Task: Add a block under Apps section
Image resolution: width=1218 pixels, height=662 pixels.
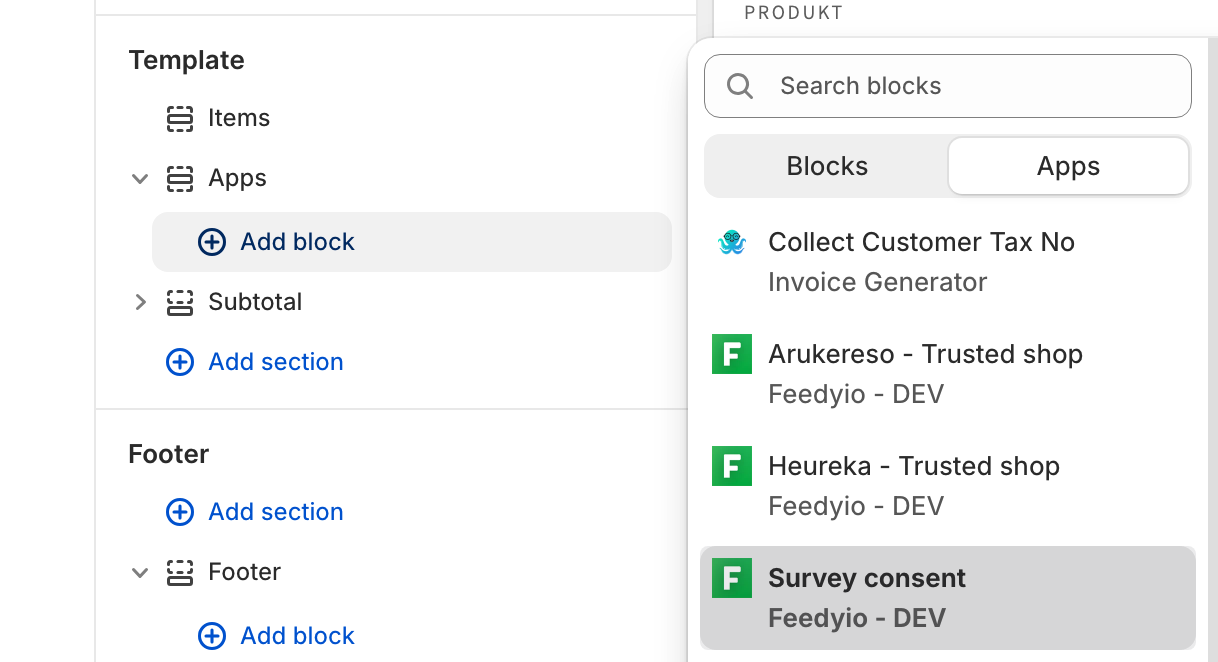Action: pyautogui.click(x=278, y=242)
